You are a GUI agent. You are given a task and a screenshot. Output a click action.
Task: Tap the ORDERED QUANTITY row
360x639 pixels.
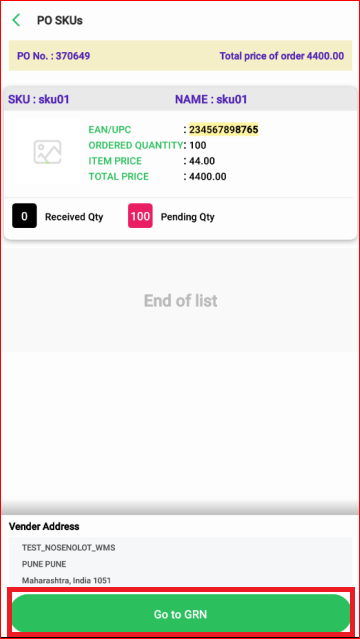coord(148,145)
